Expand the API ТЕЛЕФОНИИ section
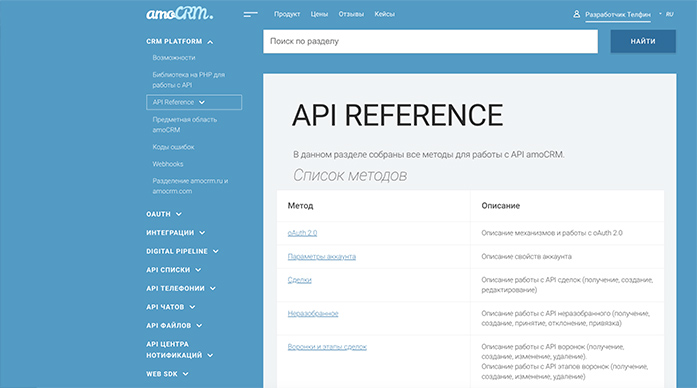 pyautogui.click(x=181, y=288)
